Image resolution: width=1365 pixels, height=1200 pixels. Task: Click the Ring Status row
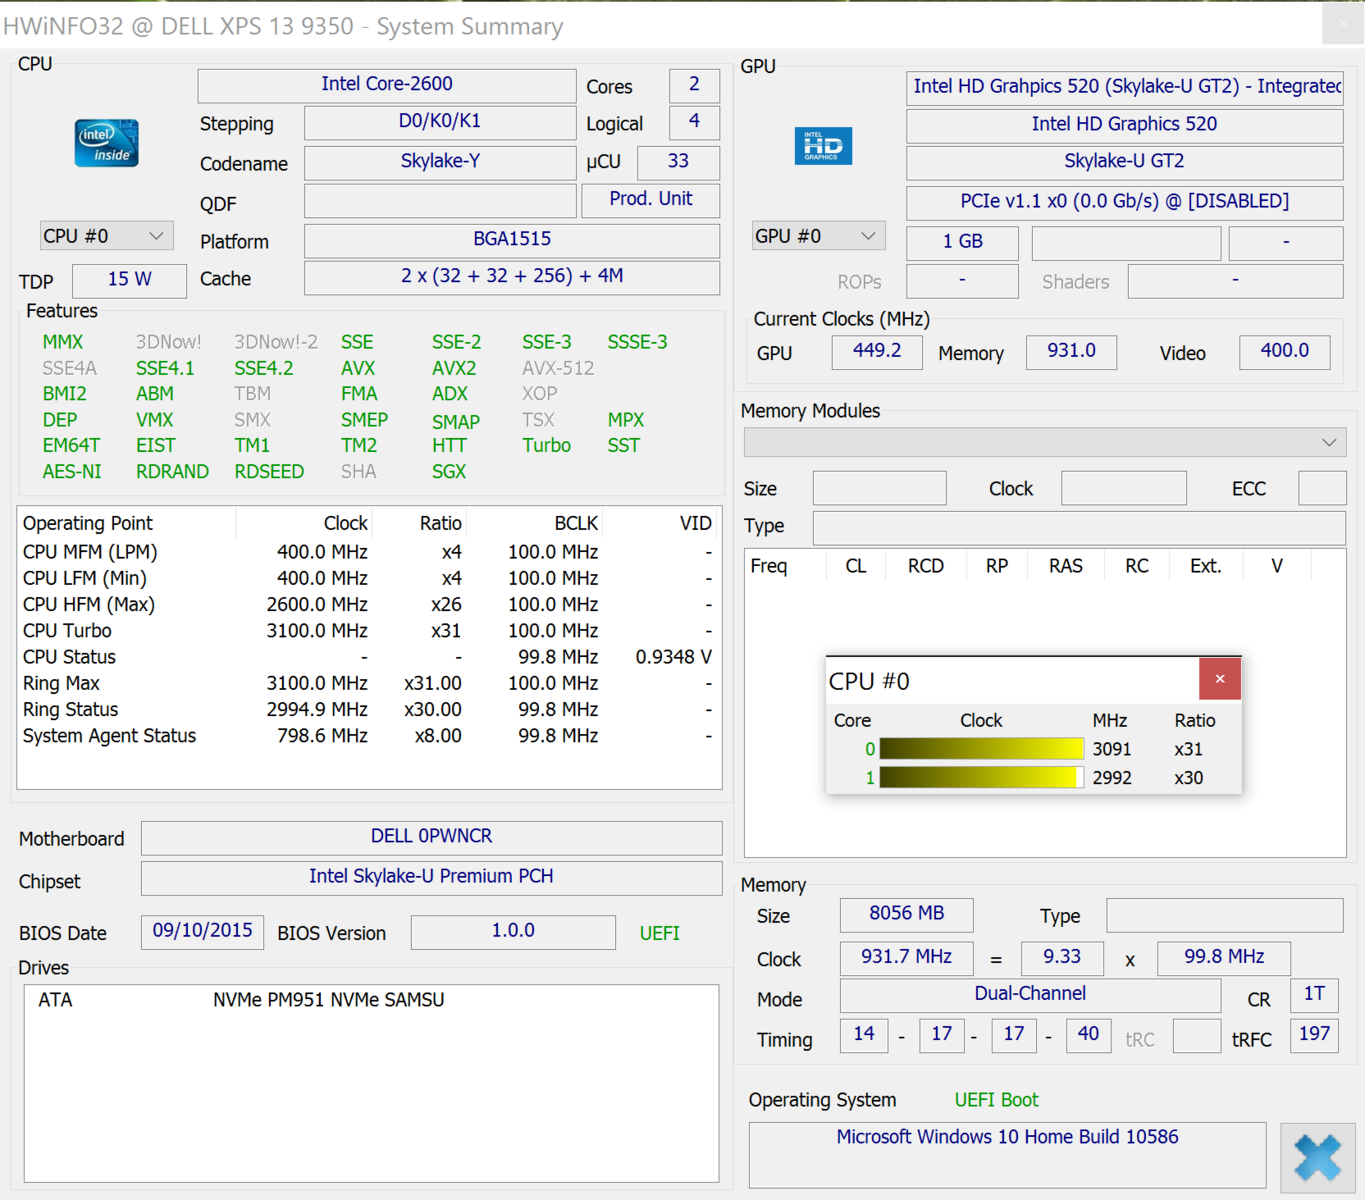click(x=369, y=710)
